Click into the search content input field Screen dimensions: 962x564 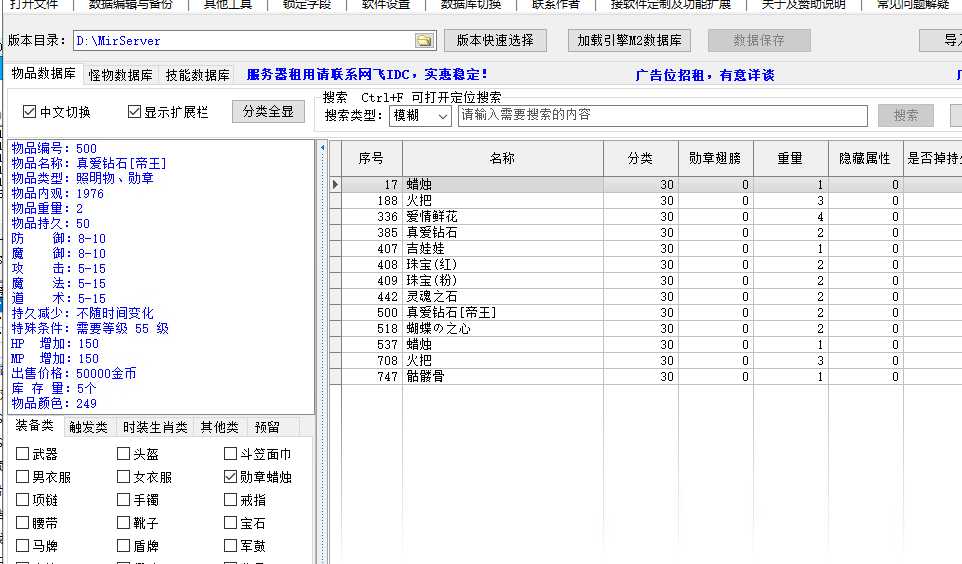660,116
